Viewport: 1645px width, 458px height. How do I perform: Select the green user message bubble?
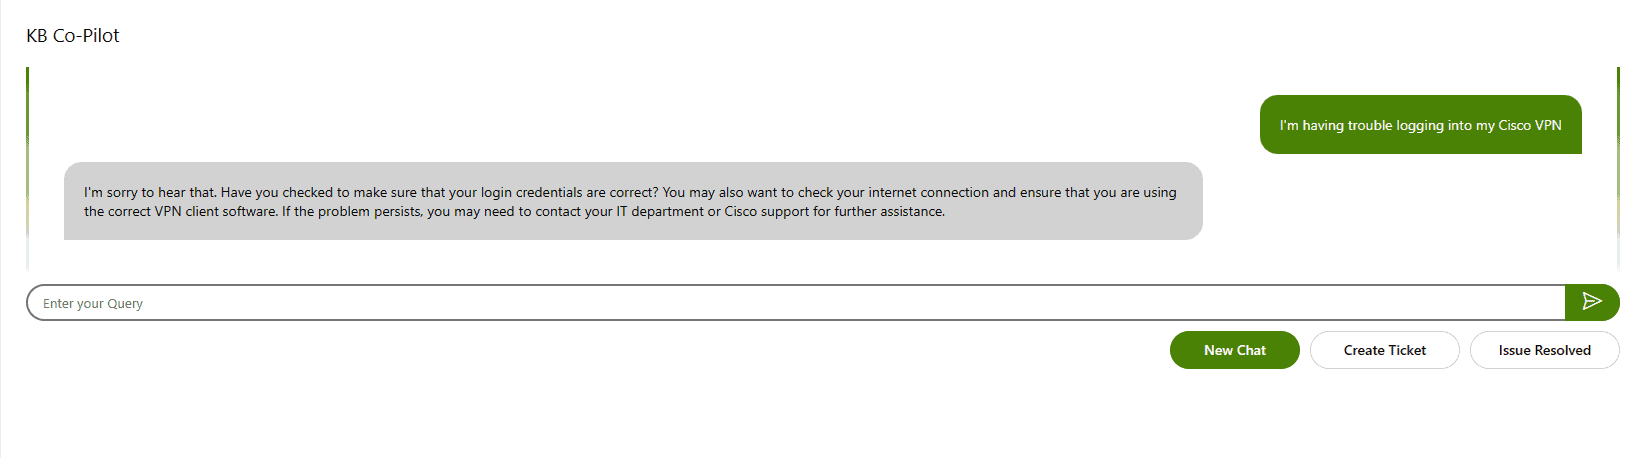[1421, 125]
